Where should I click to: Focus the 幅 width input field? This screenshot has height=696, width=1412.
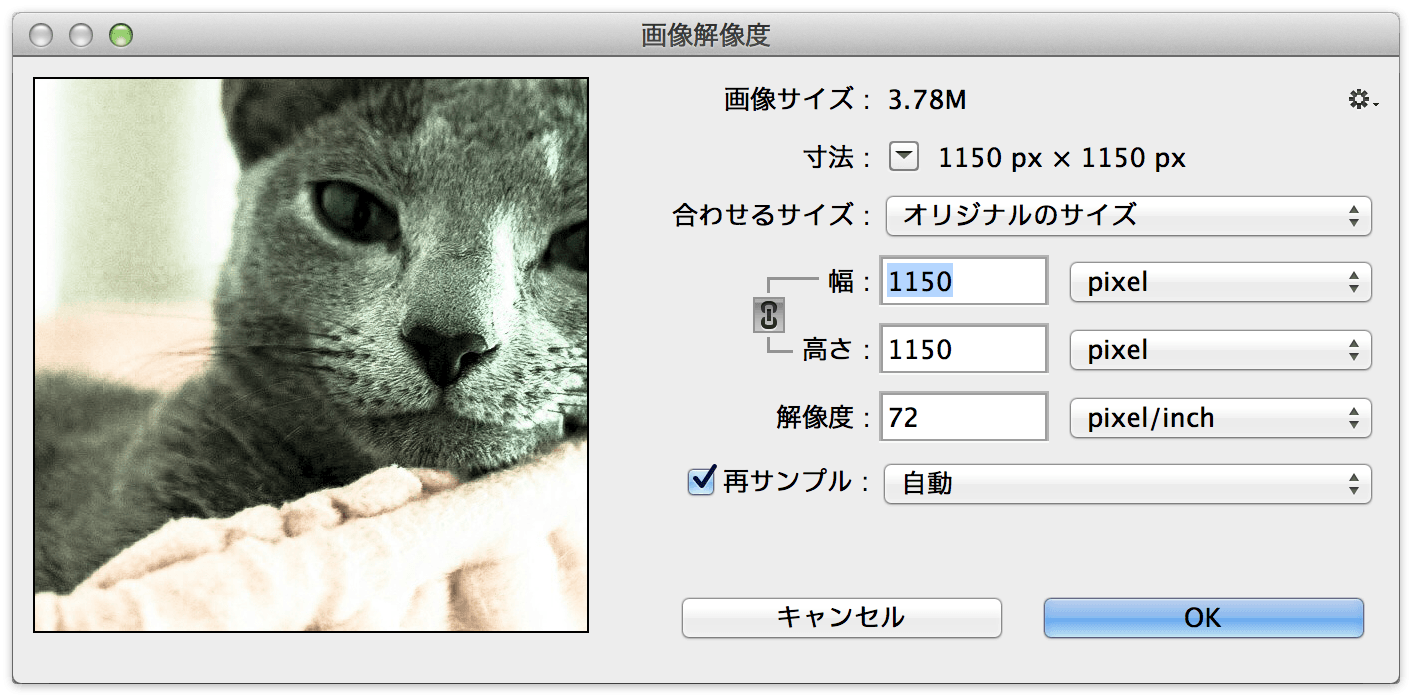click(x=964, y=281)
